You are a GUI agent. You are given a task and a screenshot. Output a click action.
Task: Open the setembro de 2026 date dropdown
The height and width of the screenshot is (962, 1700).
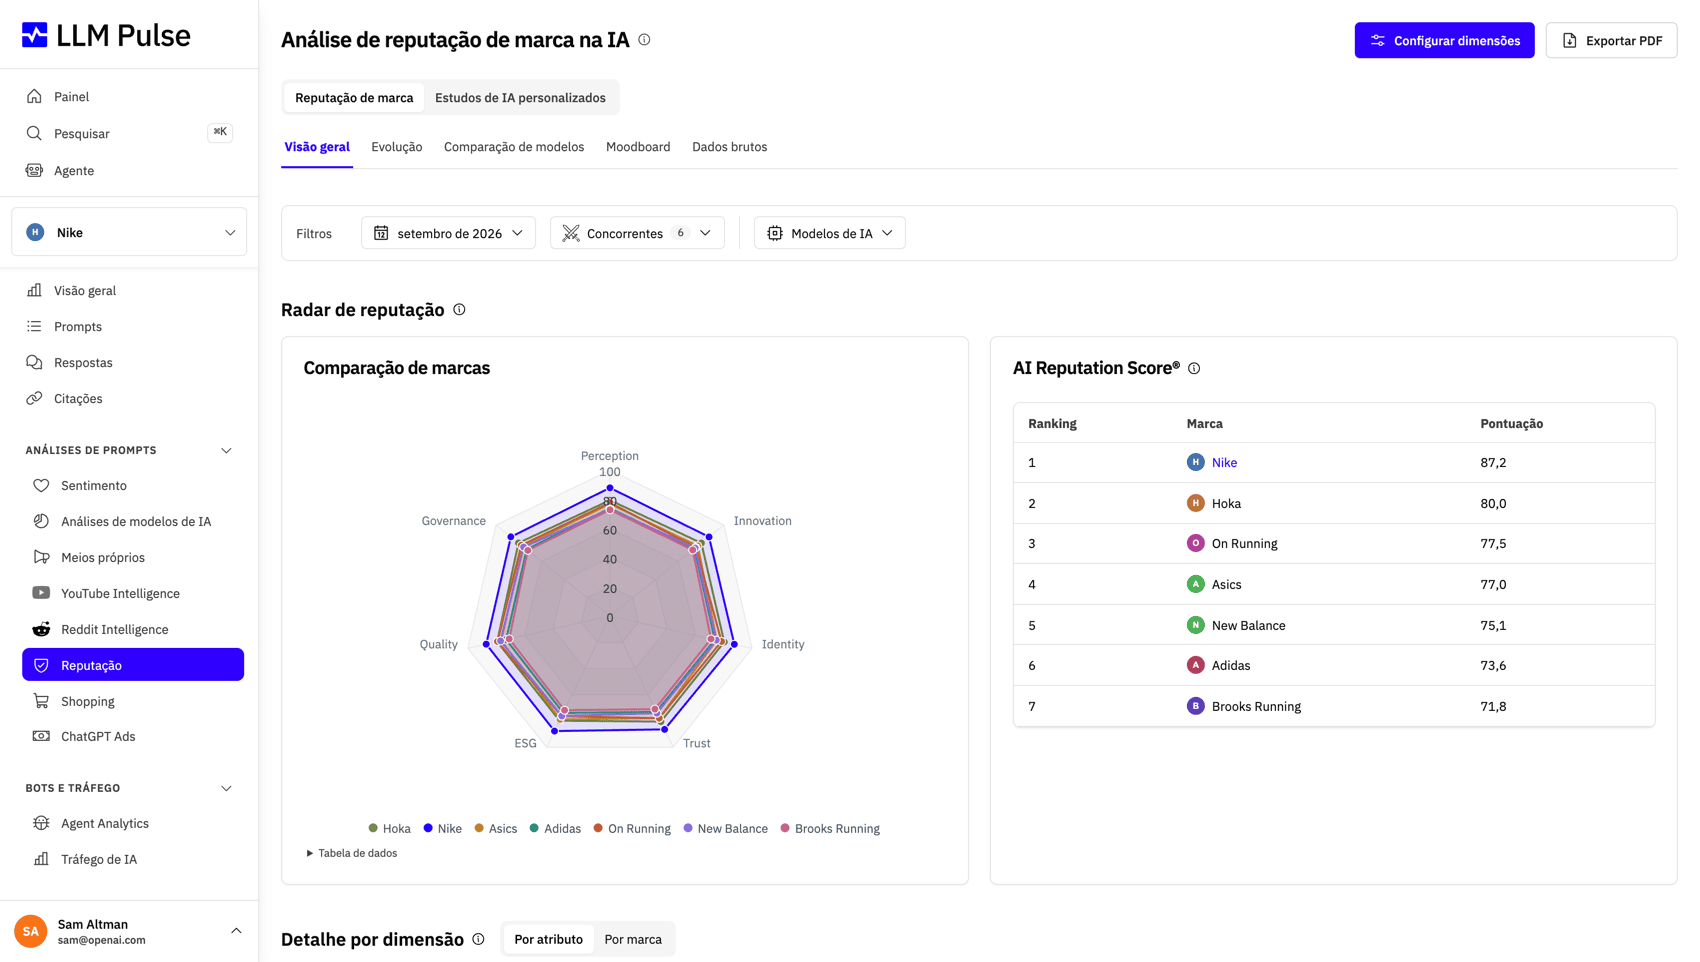[x=448, y=233]
